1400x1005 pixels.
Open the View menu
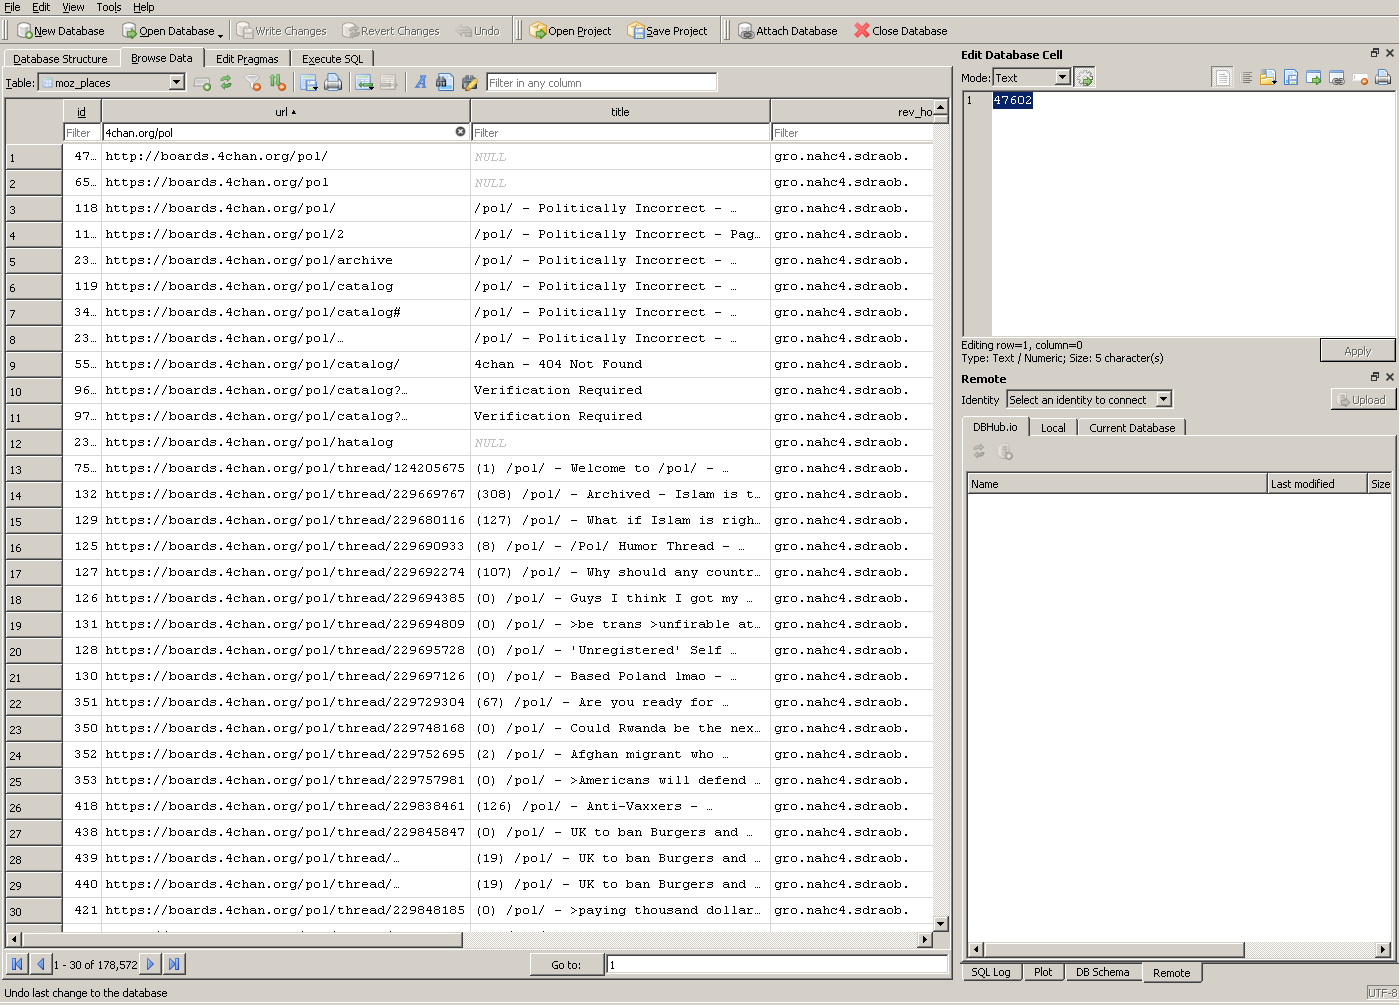[74, 7]
